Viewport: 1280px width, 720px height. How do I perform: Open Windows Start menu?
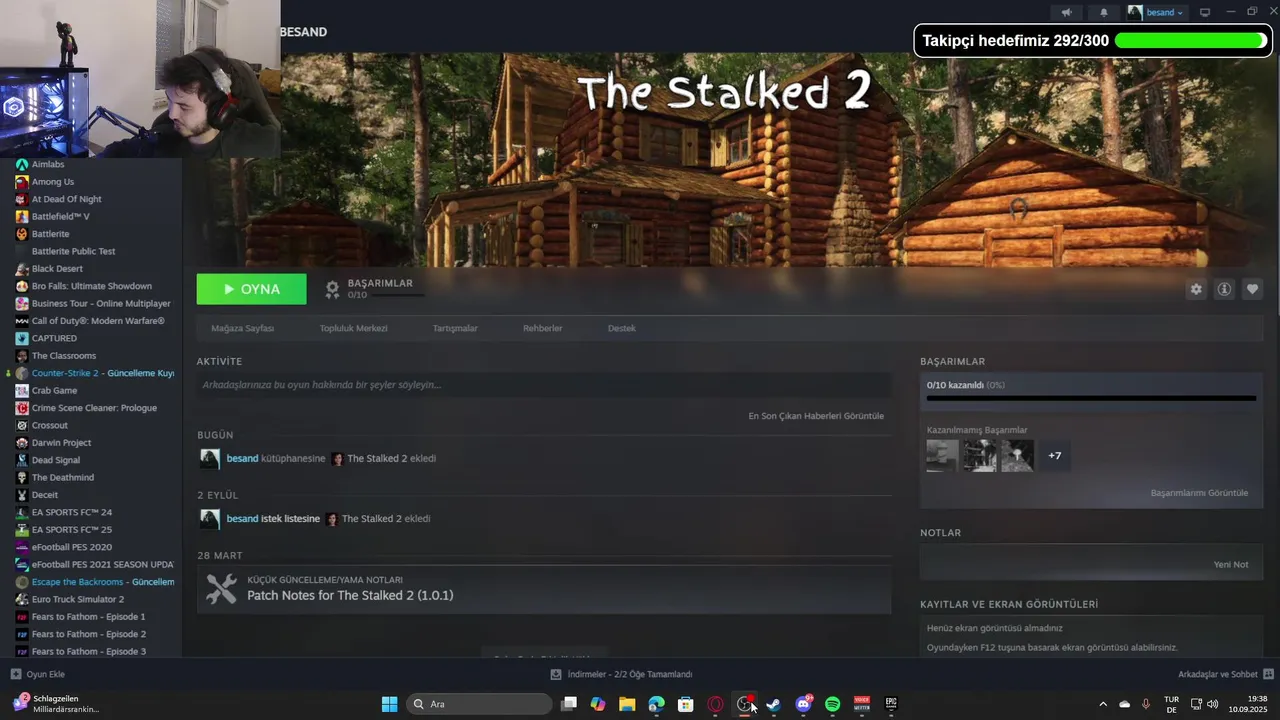pyautogui.click(x=389, y=704)
